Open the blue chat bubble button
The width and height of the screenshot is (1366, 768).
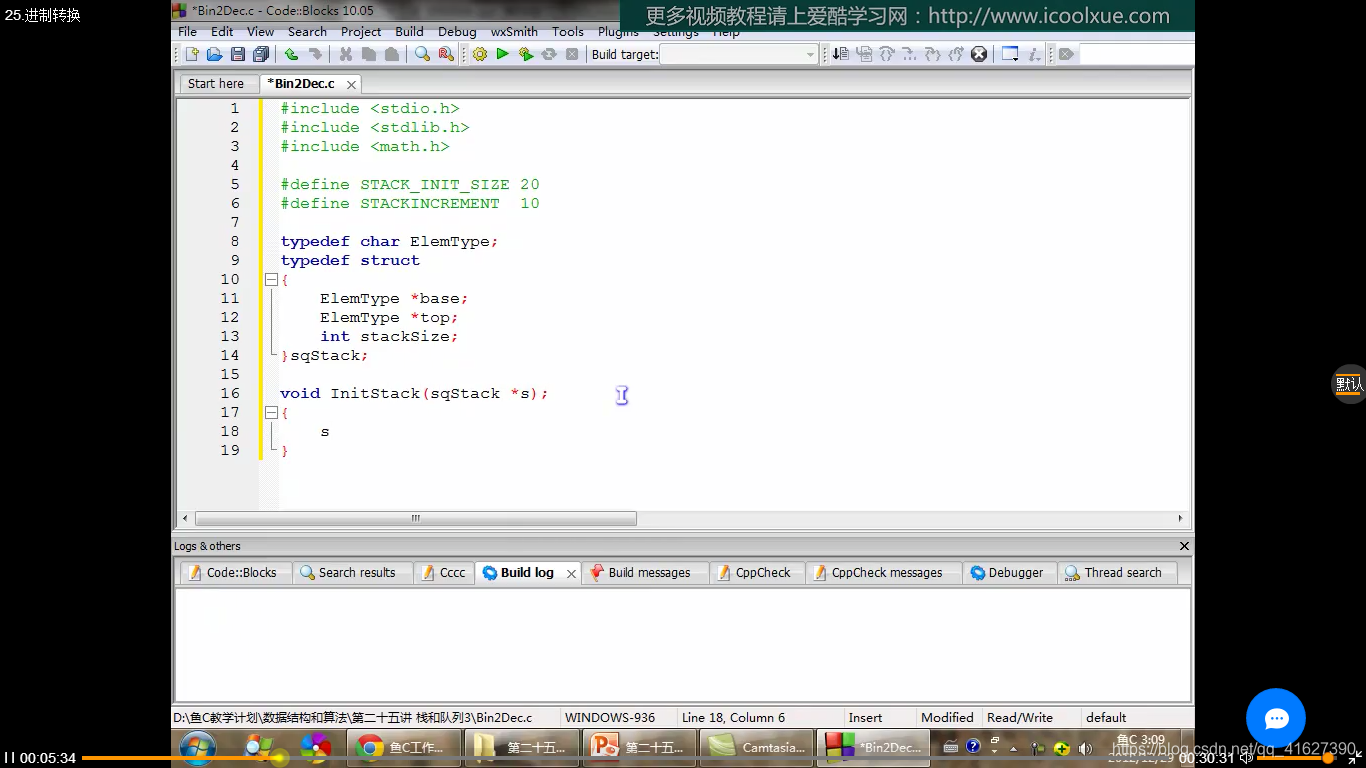coord(1276,718)
